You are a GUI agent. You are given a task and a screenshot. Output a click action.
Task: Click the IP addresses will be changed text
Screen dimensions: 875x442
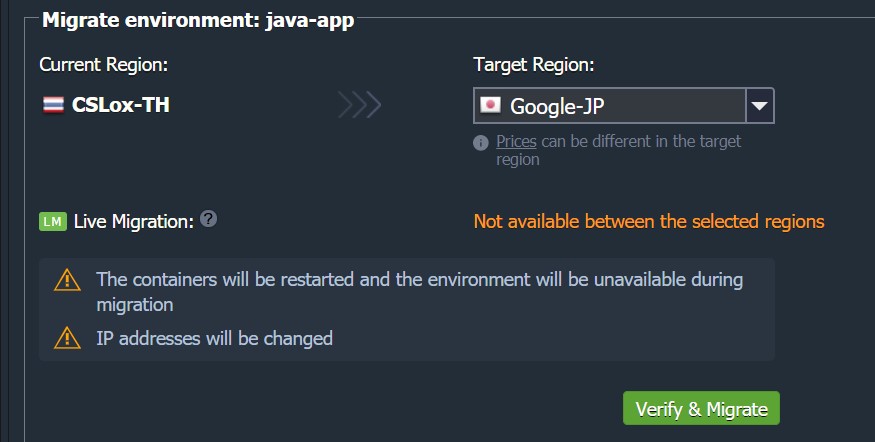[x=214, y=338]
